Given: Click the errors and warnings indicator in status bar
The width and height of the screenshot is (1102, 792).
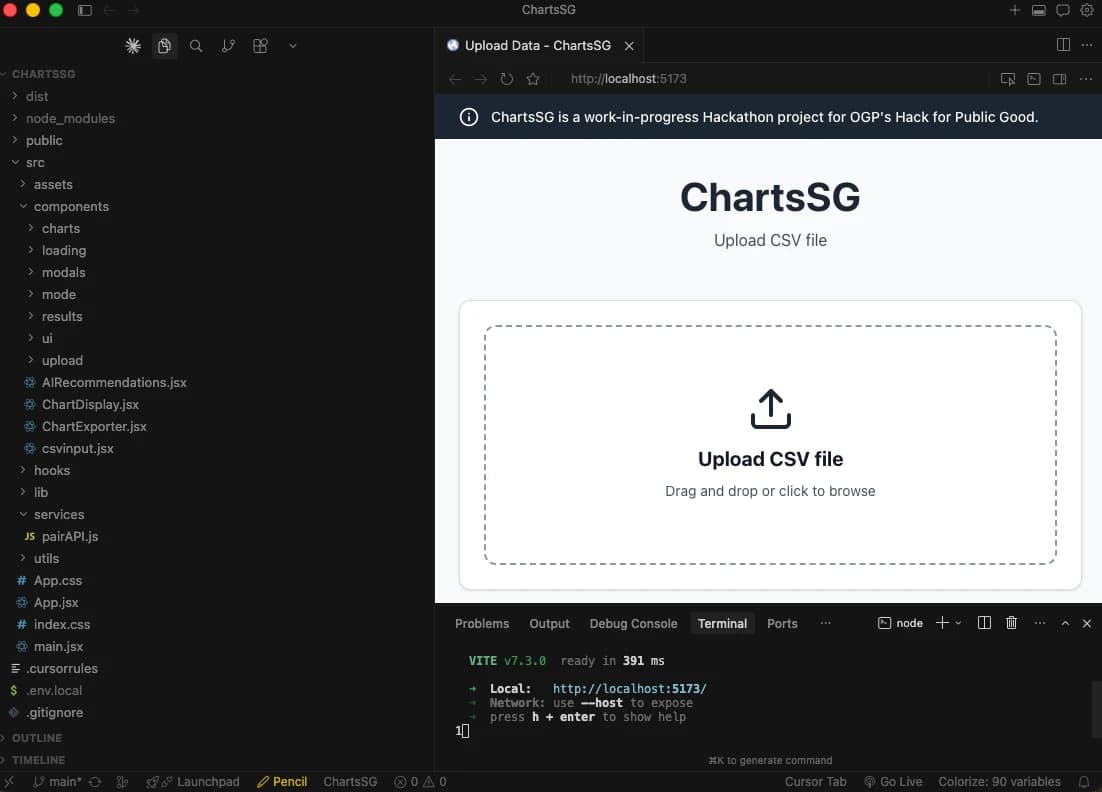Looking at the screenshot, I should [x=420, y=781].
